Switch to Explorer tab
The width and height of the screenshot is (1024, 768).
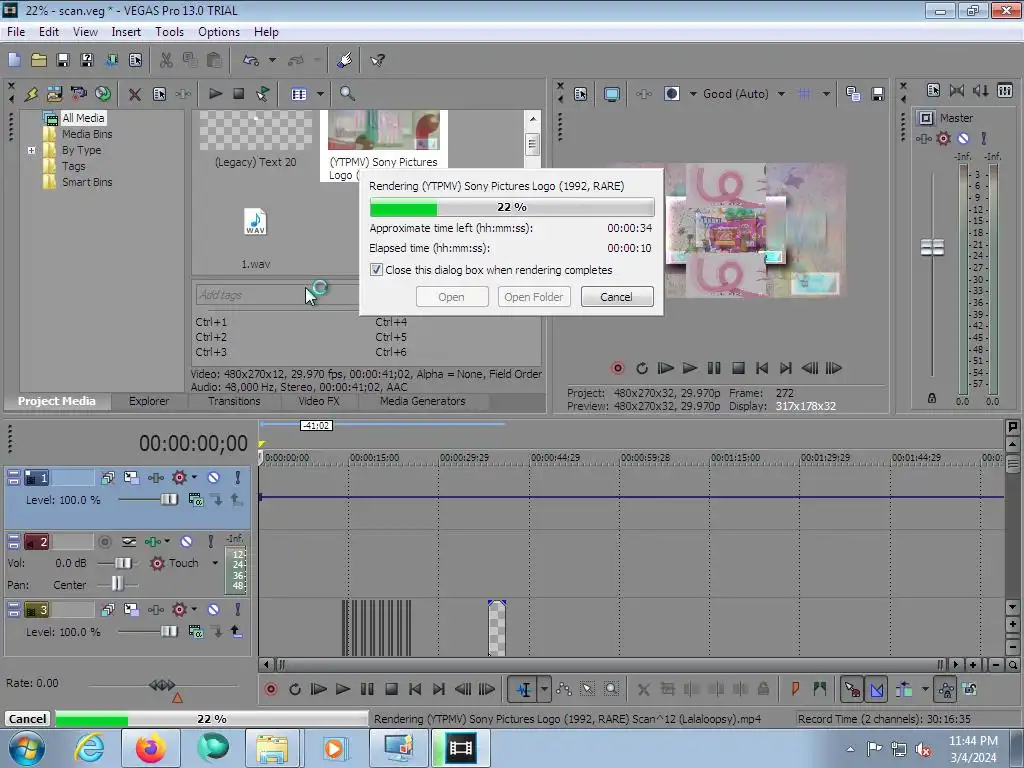[149, 401]
